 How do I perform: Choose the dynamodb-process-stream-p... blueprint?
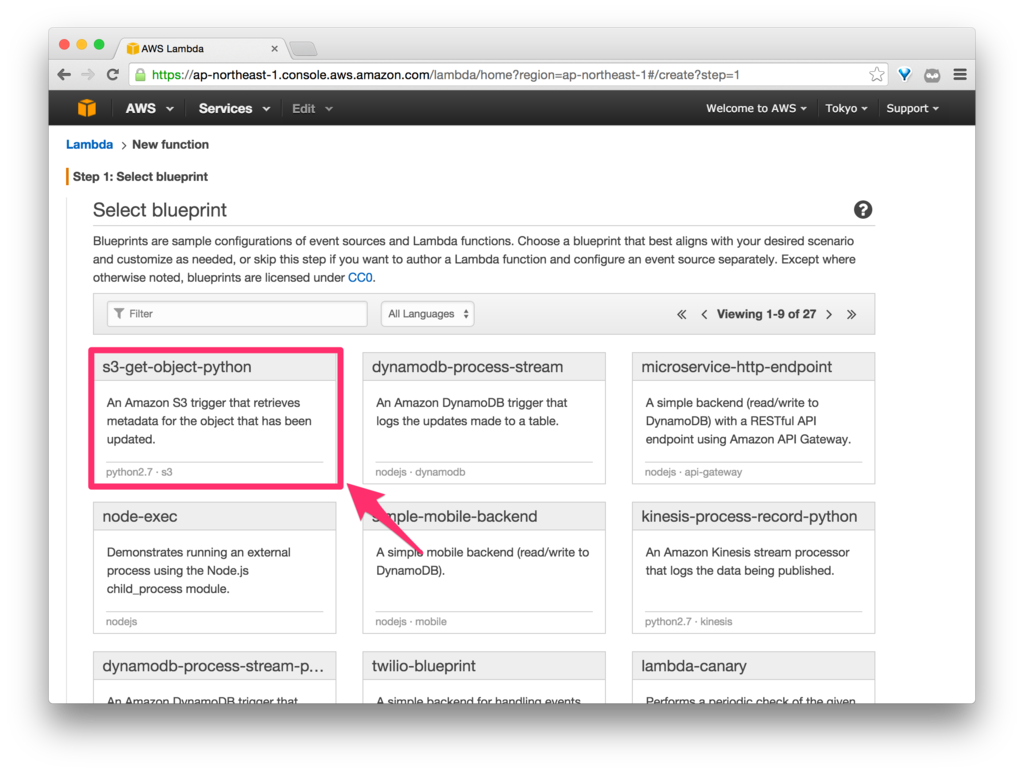pyautogui.click(x=215, y=677)
